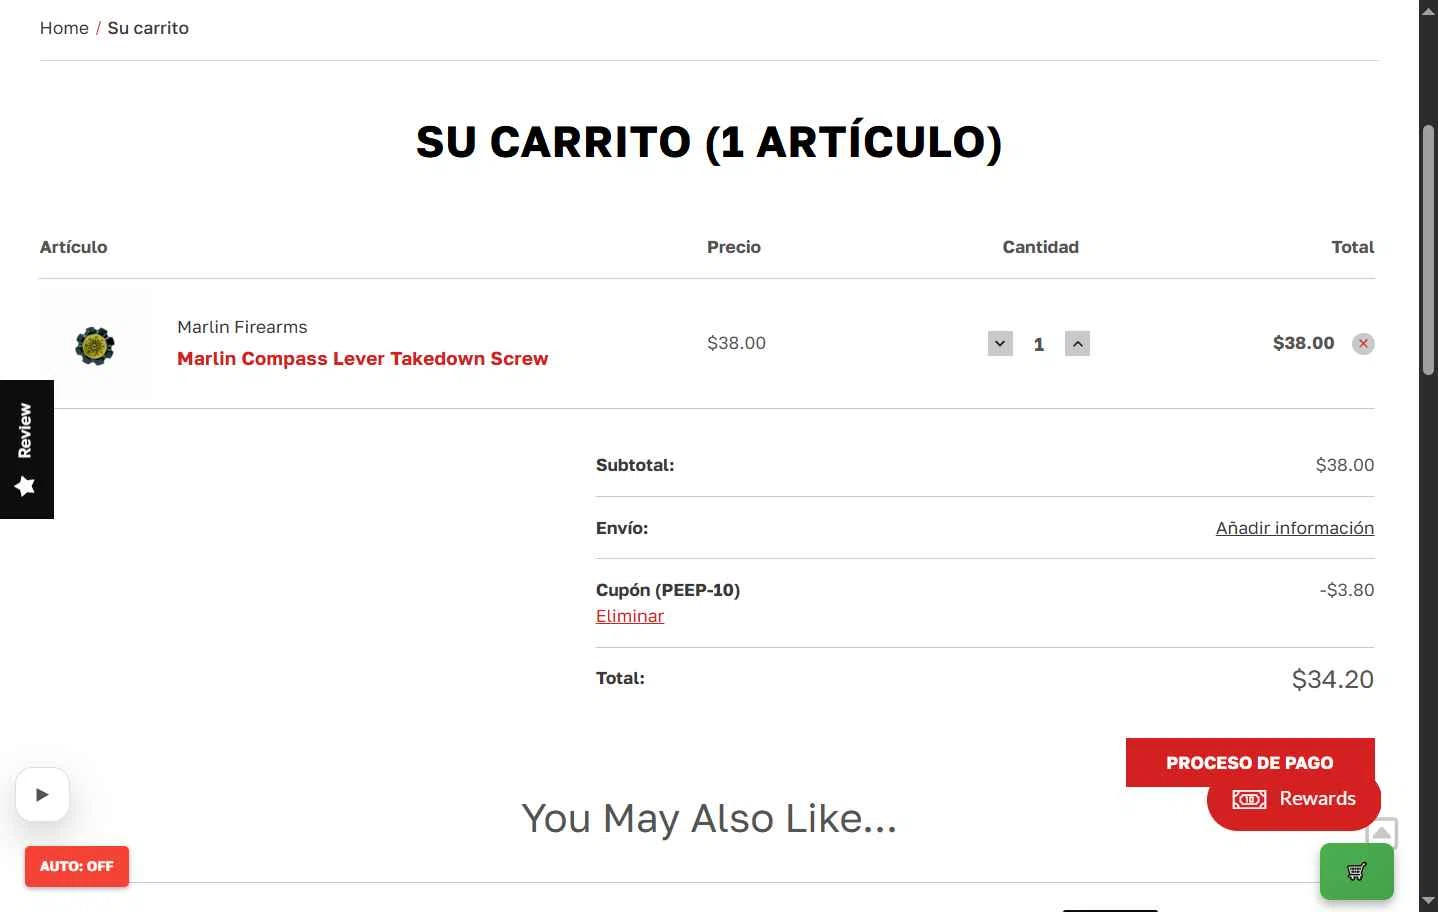Click the Cupón (PEEP-10) label
The width and height of the screenshot is (1438, 912).
[x=668, y=590]
